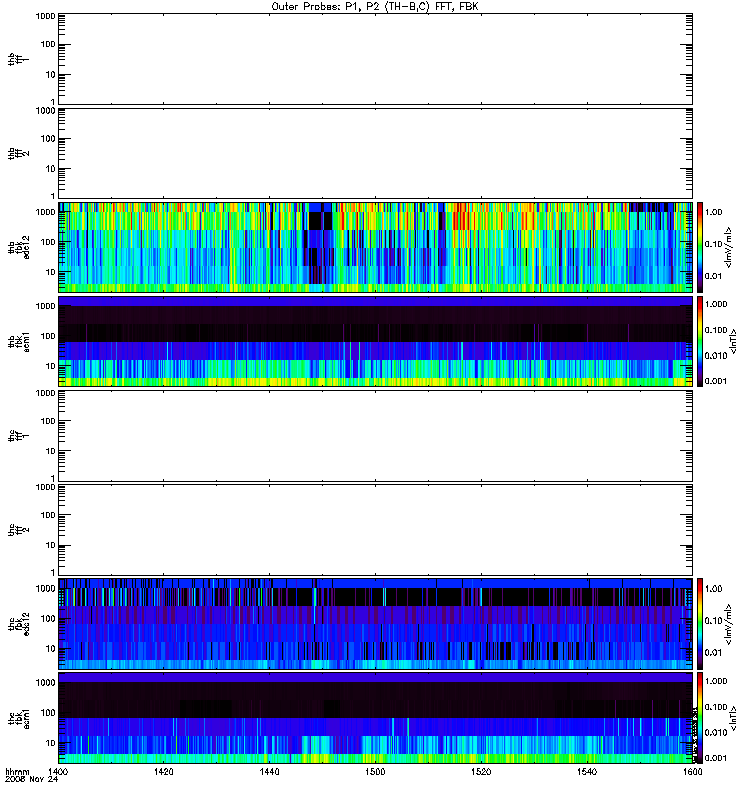Click the thb fbk scm1 spectrogram panel

tap(375, 341)
